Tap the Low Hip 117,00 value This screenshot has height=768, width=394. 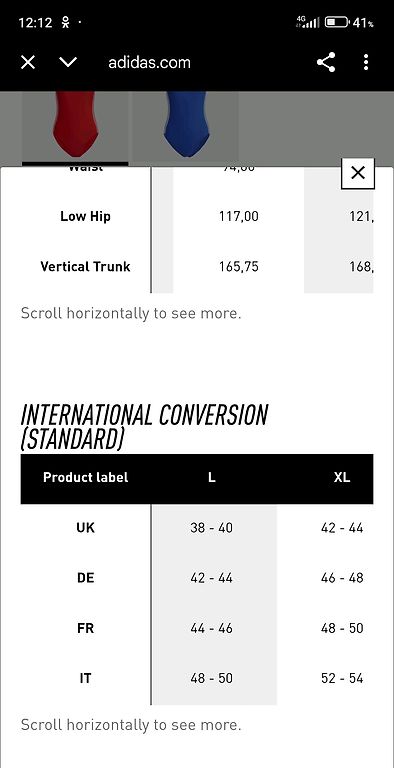[x=239, y=216]
